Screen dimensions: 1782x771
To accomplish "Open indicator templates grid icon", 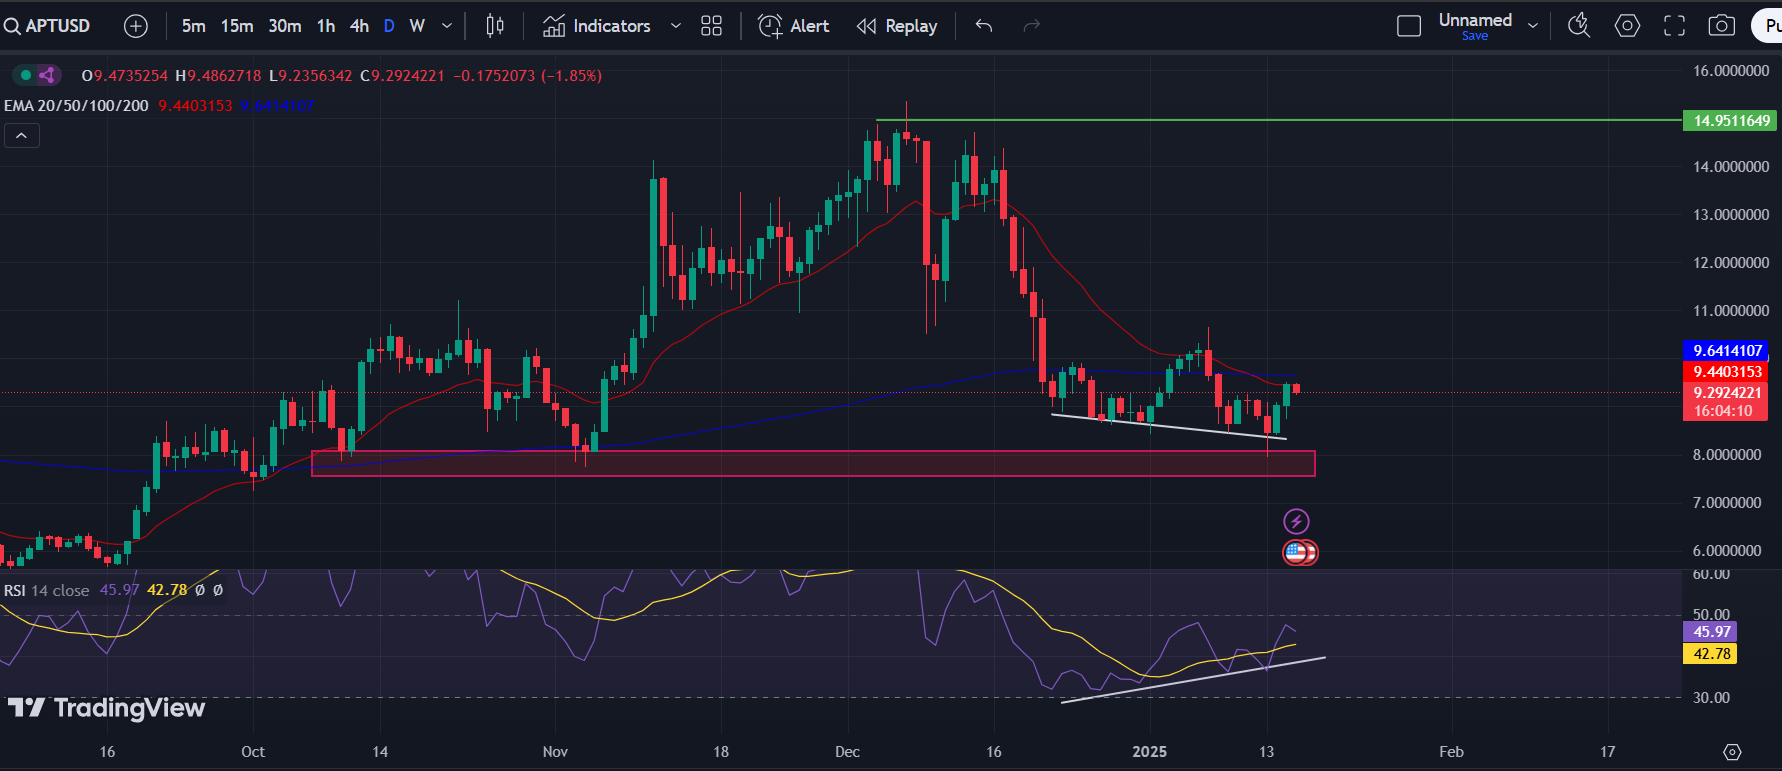I will pos(711,26).
